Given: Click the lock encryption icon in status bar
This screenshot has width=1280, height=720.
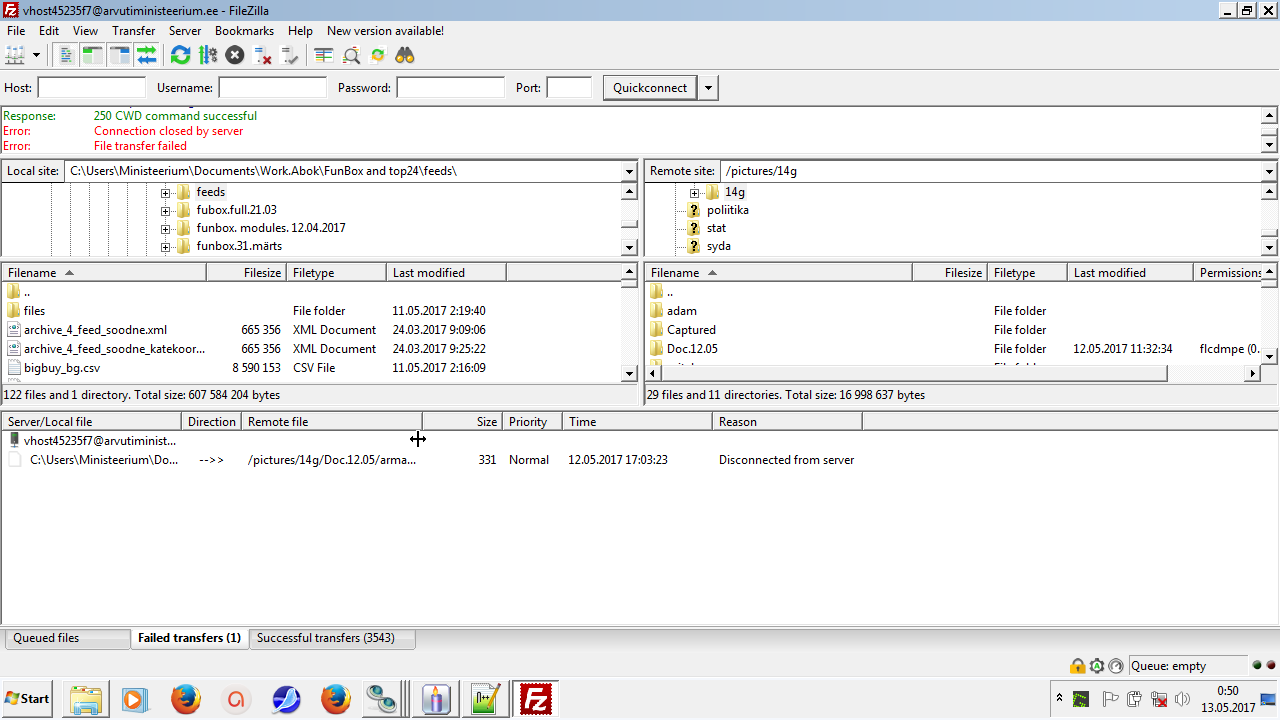Looking at the screenshot, I should 1077,666.
